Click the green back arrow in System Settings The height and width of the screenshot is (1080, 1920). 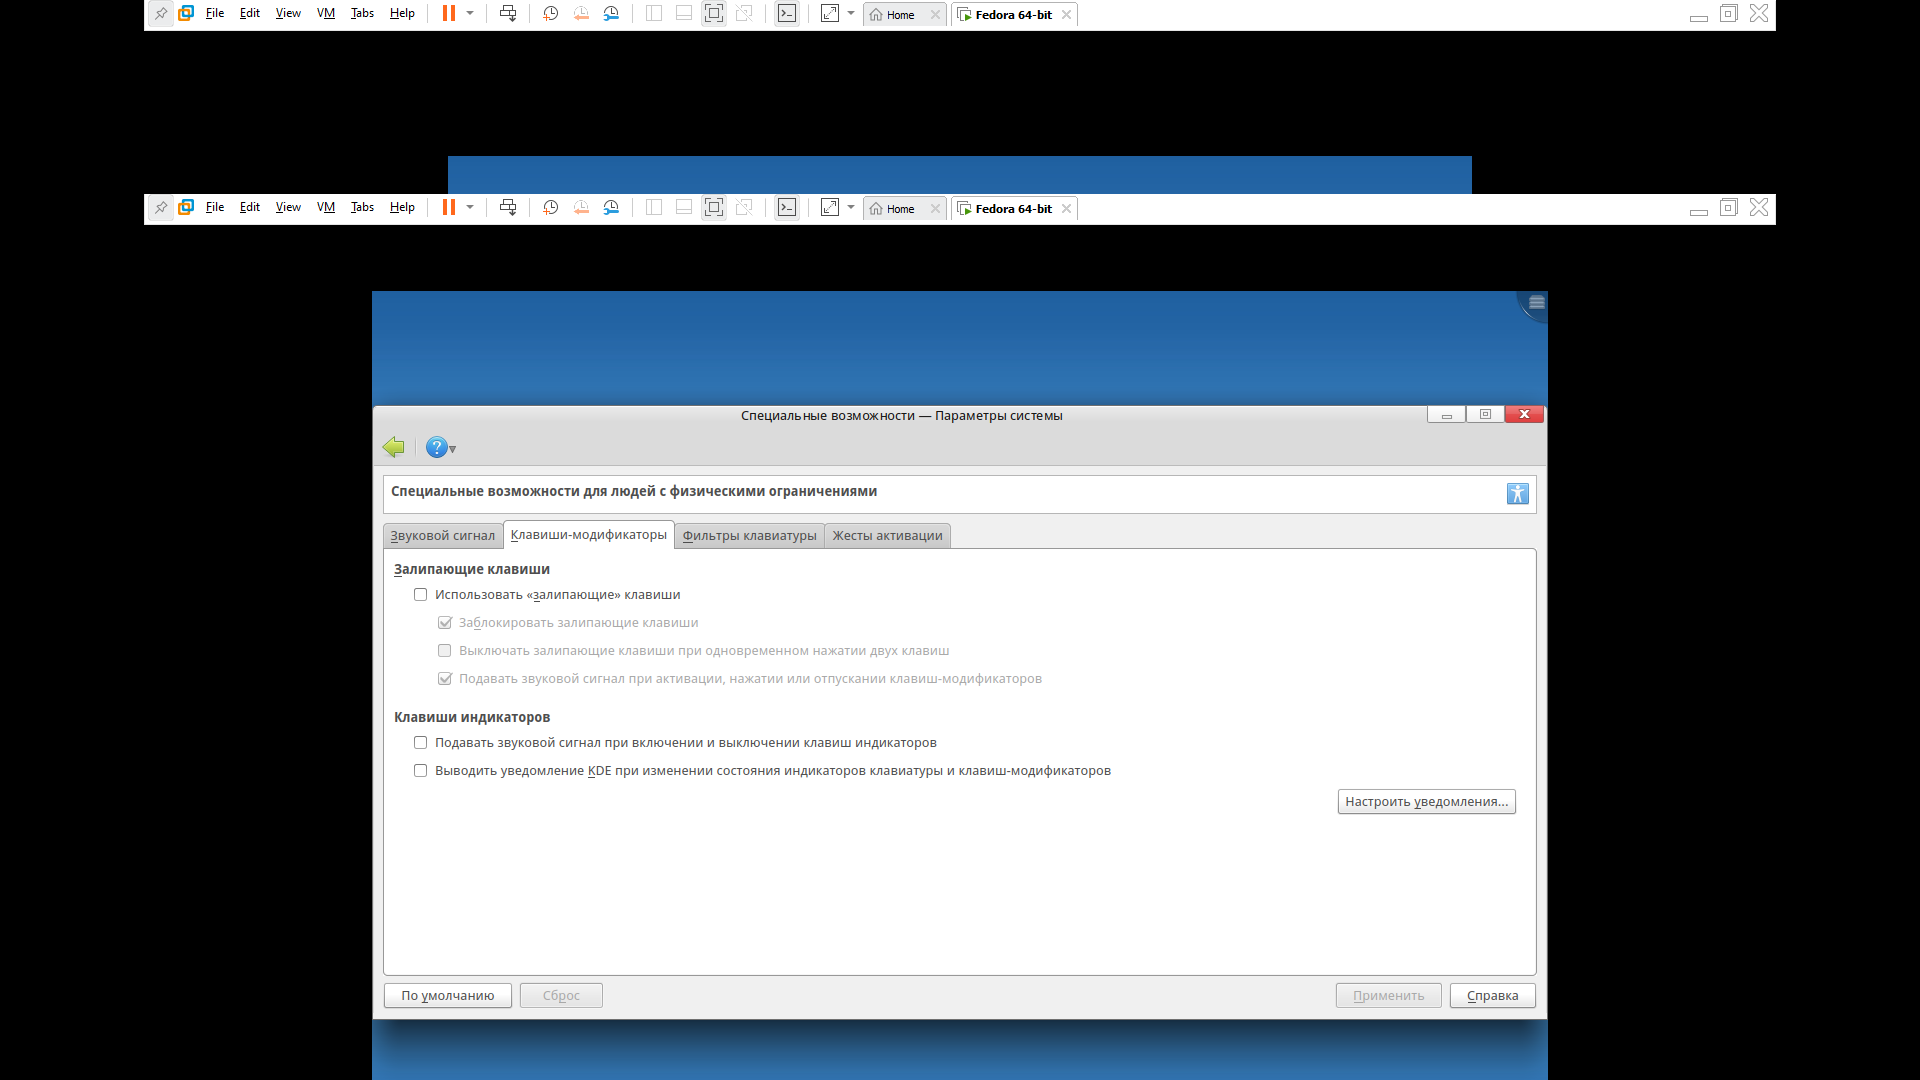pyautogui.click(x=394, y=447)
